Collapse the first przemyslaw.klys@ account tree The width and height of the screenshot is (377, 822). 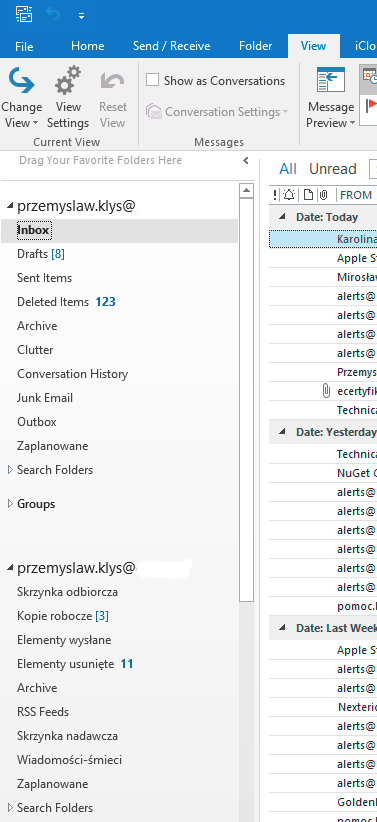pos(10,207)
